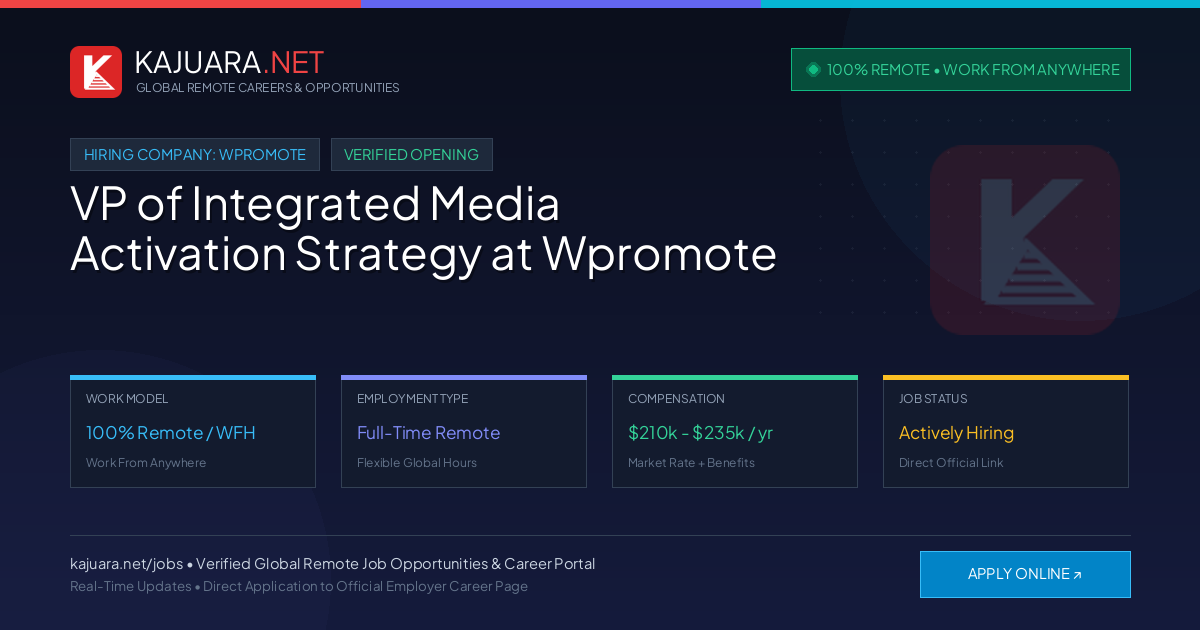Click the 'Work From Anywhere' card caption
This screenshot has width=1200, height=630.
pos(146,463)
